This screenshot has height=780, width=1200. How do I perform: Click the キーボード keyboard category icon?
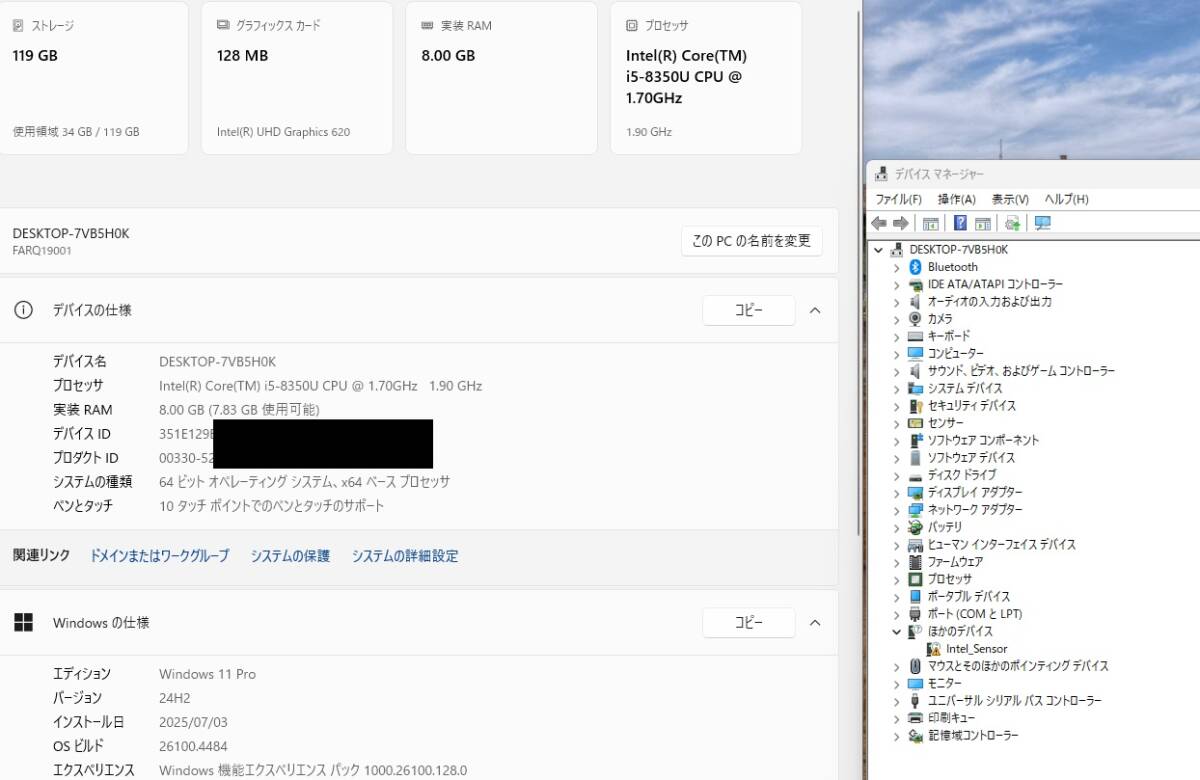tap(915, 336)
